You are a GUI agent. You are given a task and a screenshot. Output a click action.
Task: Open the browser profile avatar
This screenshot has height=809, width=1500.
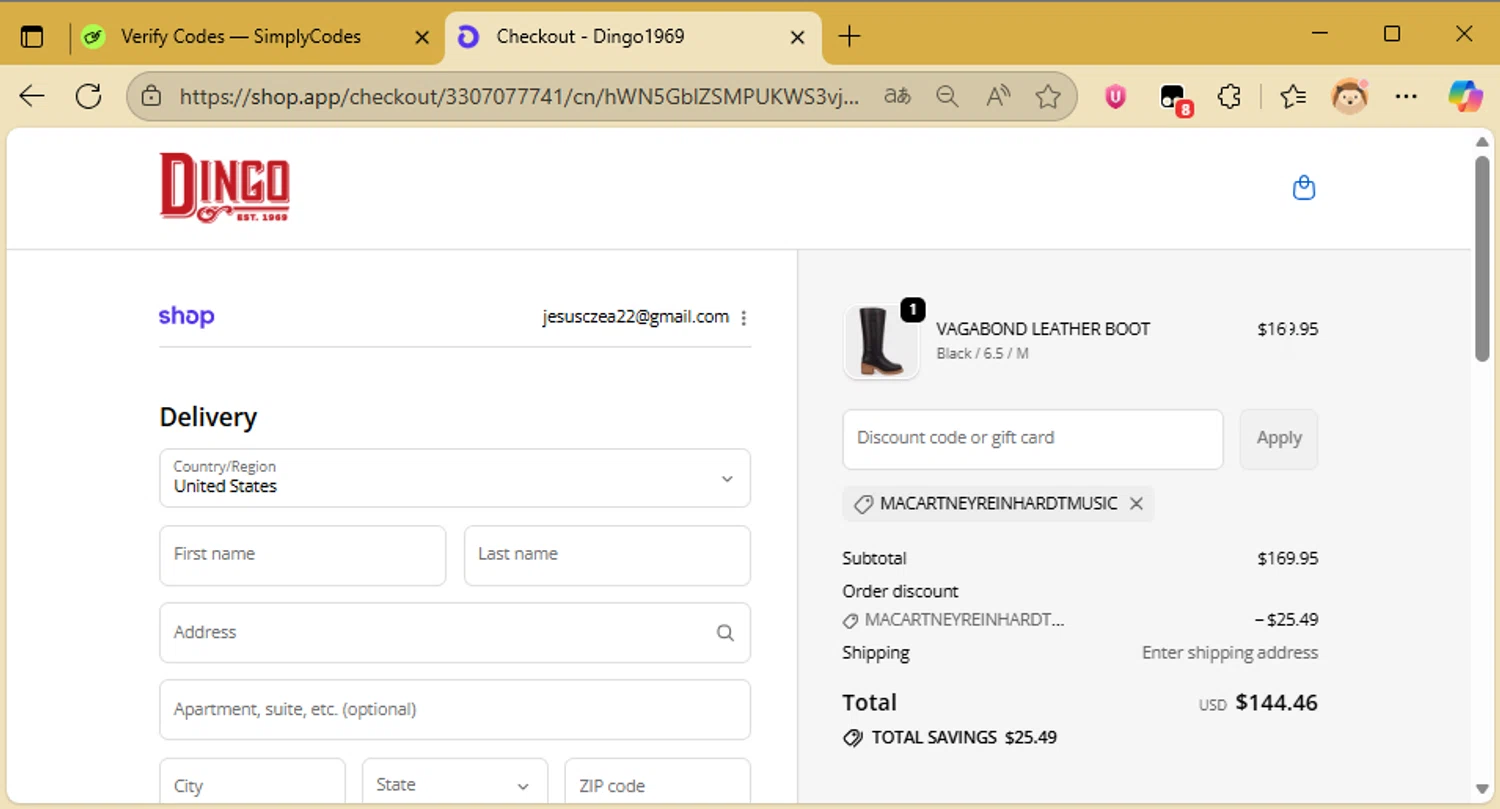coord(1349,96)
